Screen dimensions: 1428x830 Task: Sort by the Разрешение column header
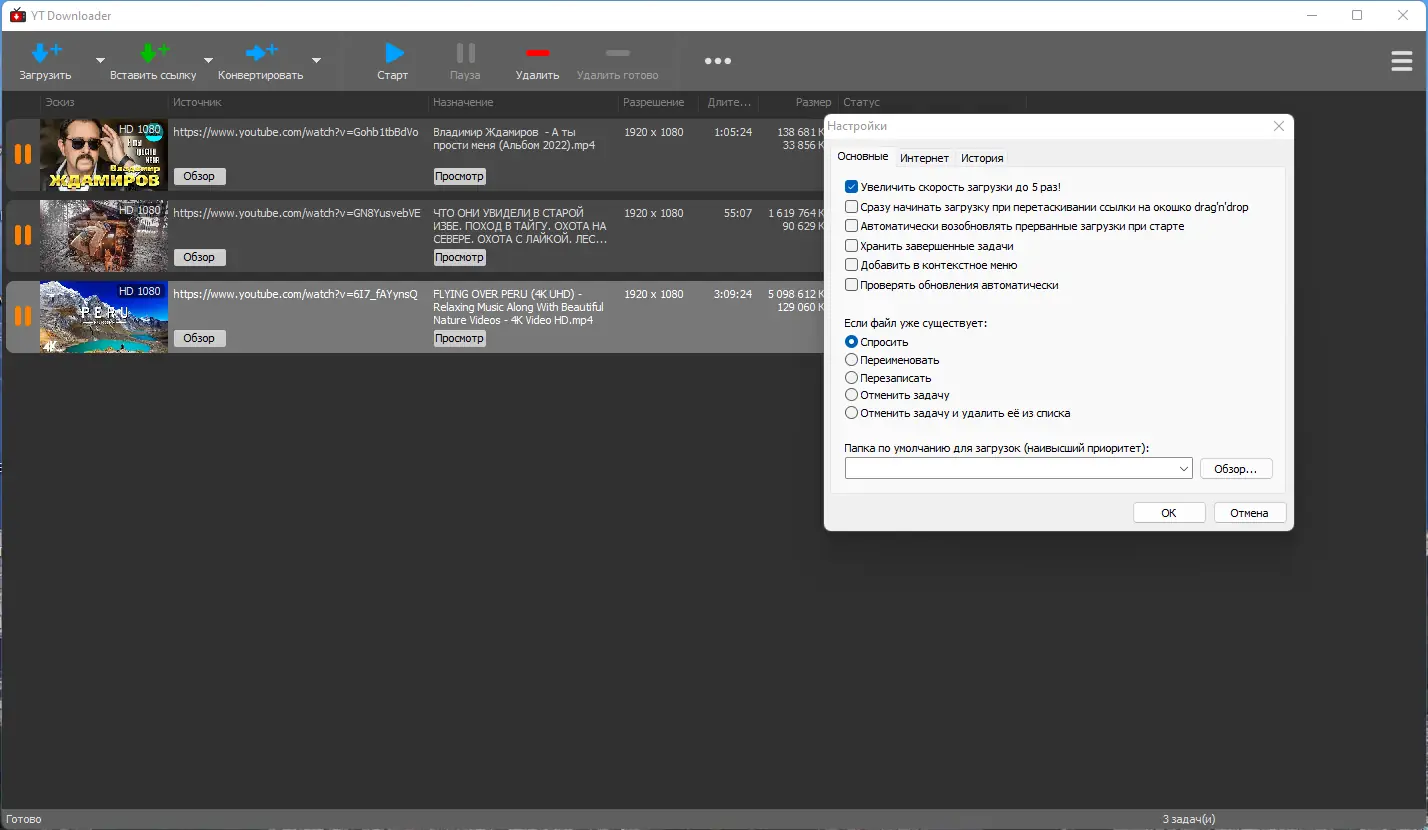point(654,102)
